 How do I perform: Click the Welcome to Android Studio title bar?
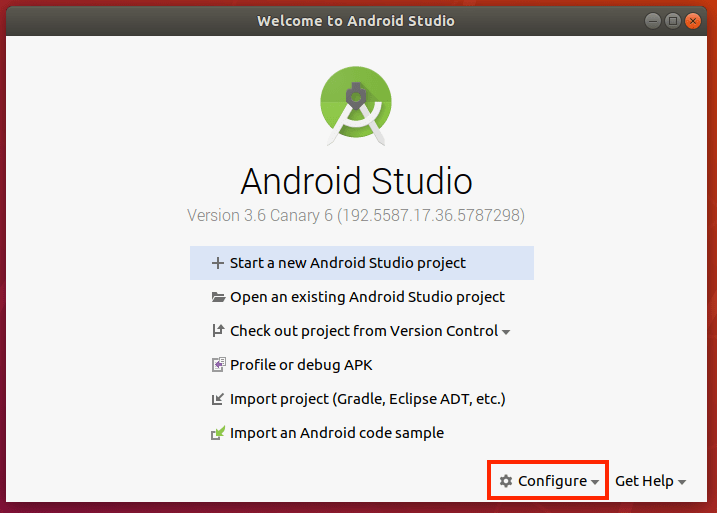[356, 21]
